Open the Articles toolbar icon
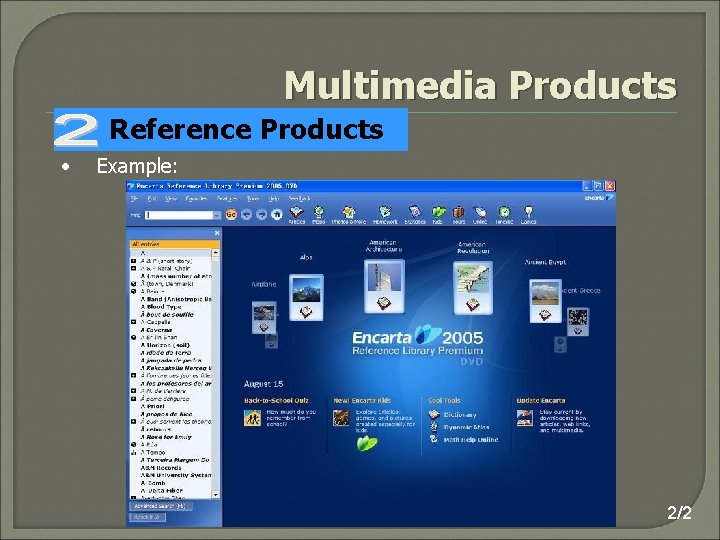The image size is (720, 540). click(x=297, y=215)
